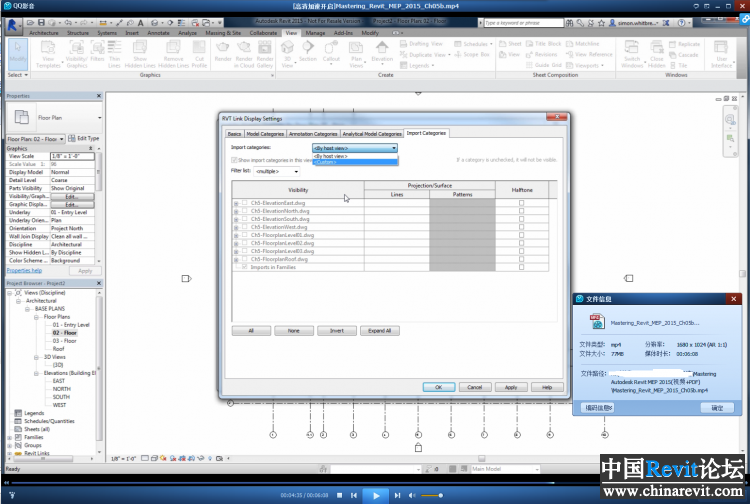Expand the Select panel dropdown
The image size is (750, 504).
(18, 75)
